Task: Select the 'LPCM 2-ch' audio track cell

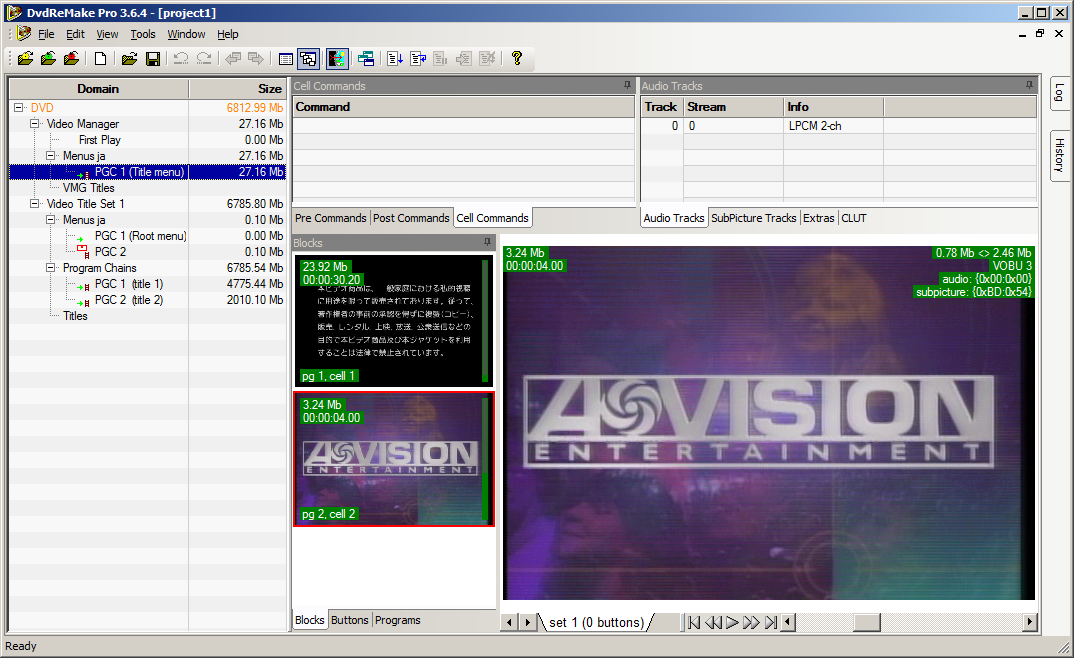Action: coord(834,126)
